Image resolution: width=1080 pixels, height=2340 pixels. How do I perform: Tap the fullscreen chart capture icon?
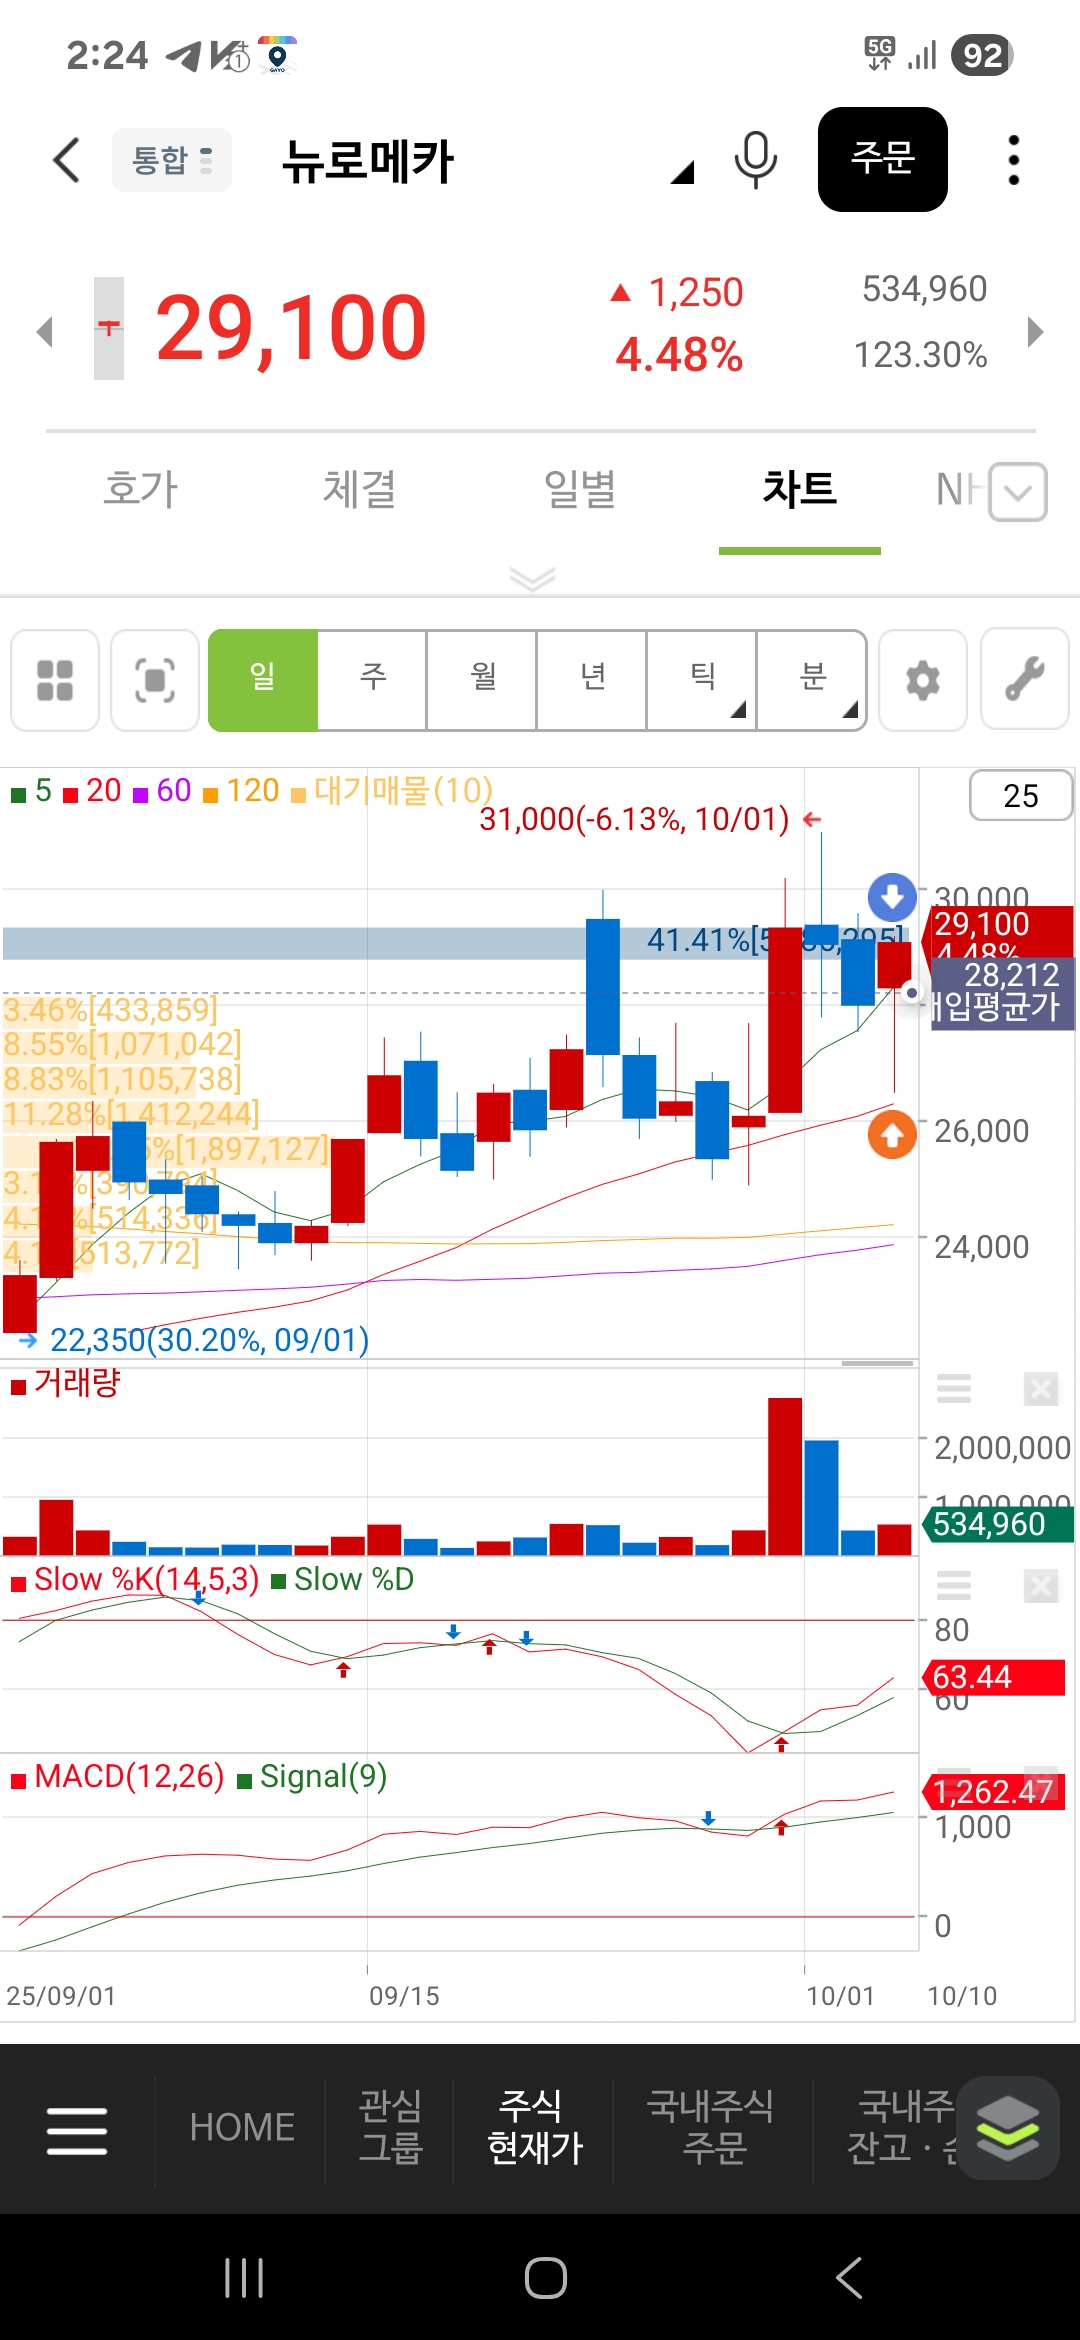point(155,680)
